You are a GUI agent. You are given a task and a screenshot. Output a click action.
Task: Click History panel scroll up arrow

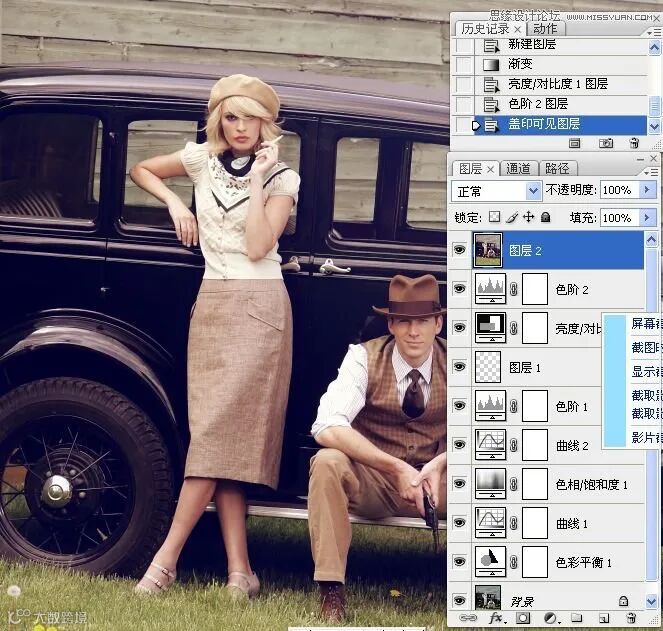coord(654,47)
